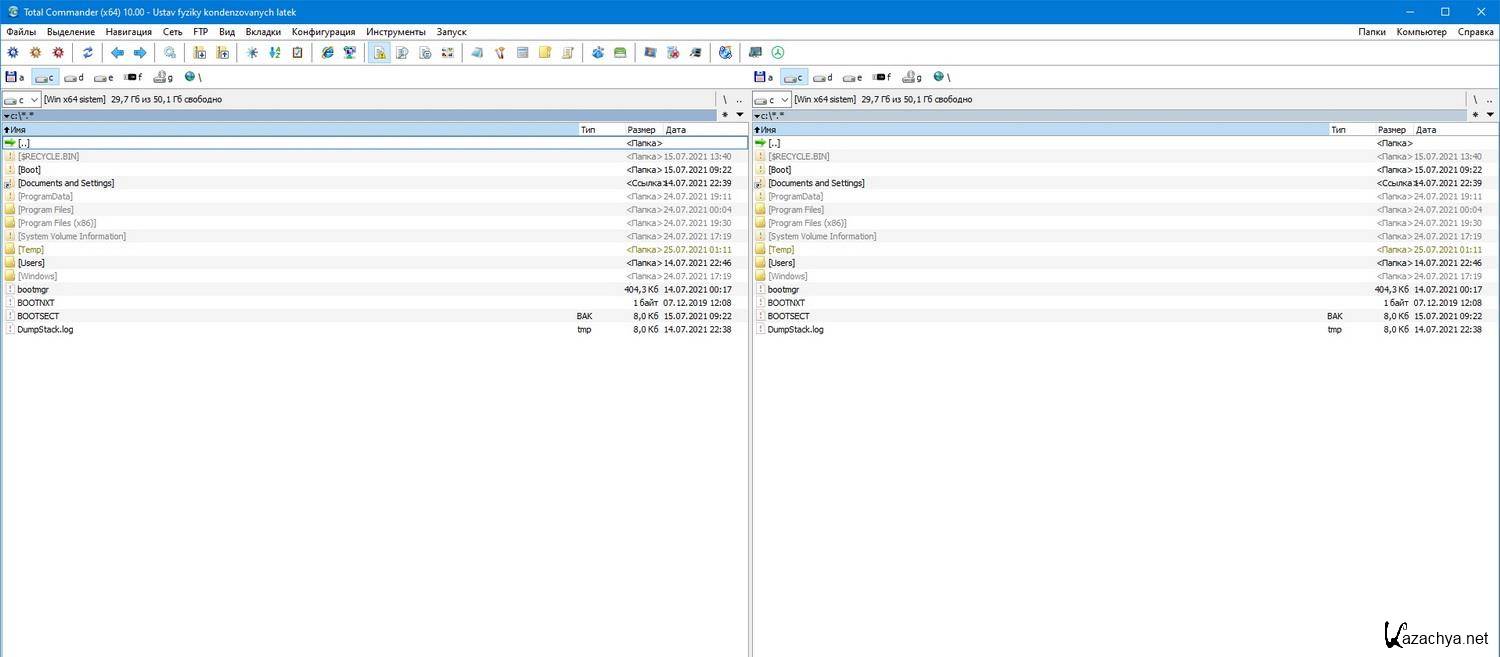Viewport: 1500px width, 657px height.
Task: Expand the left panel directory history arrow
Action: [x=740, y=115]
